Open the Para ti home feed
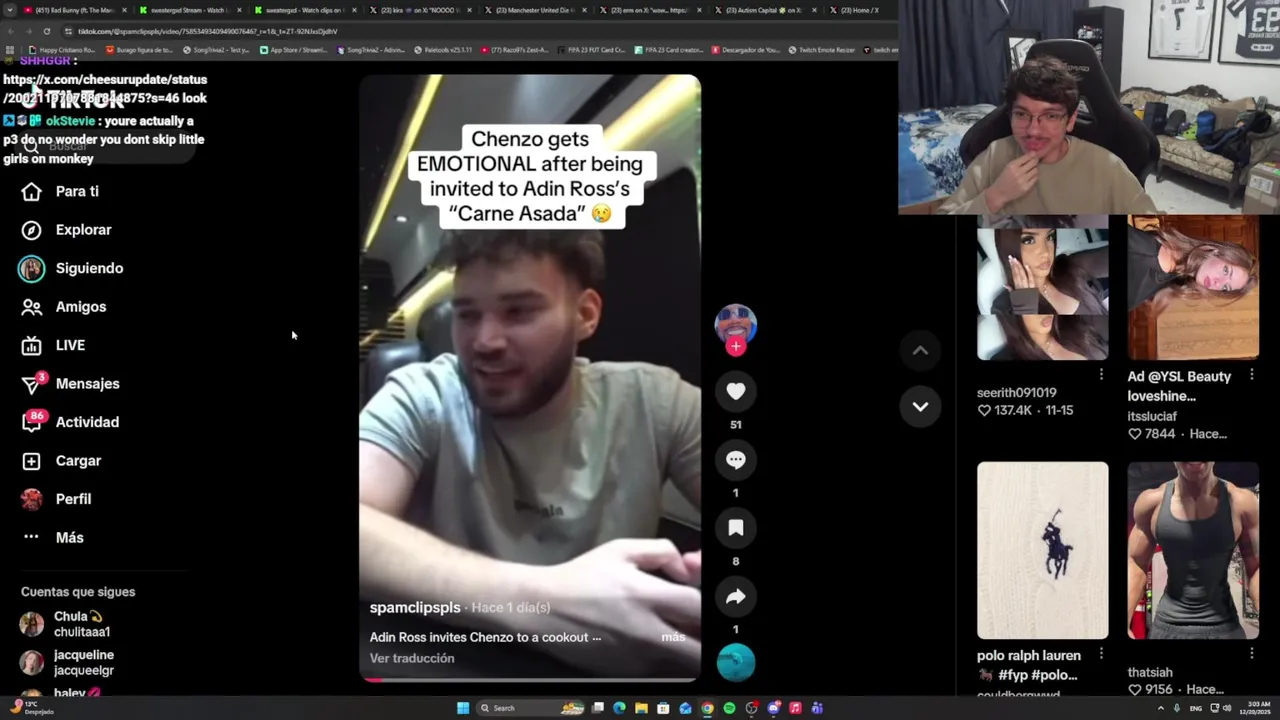The width and height of the screenshot is (1280, 720). click(x=60, y=191)
